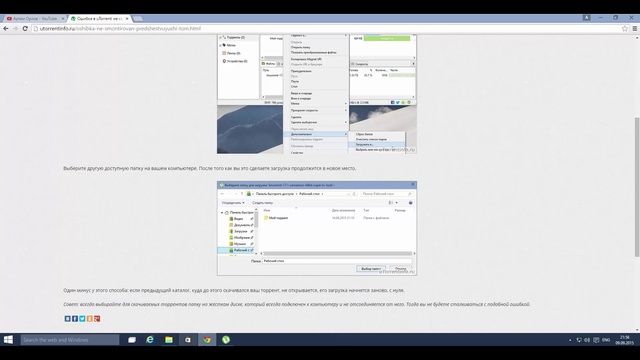The height and width of the screenshot is (360, 640).
Task: Launch Internet Explorer from taskbar
Action: click(150, 340)
